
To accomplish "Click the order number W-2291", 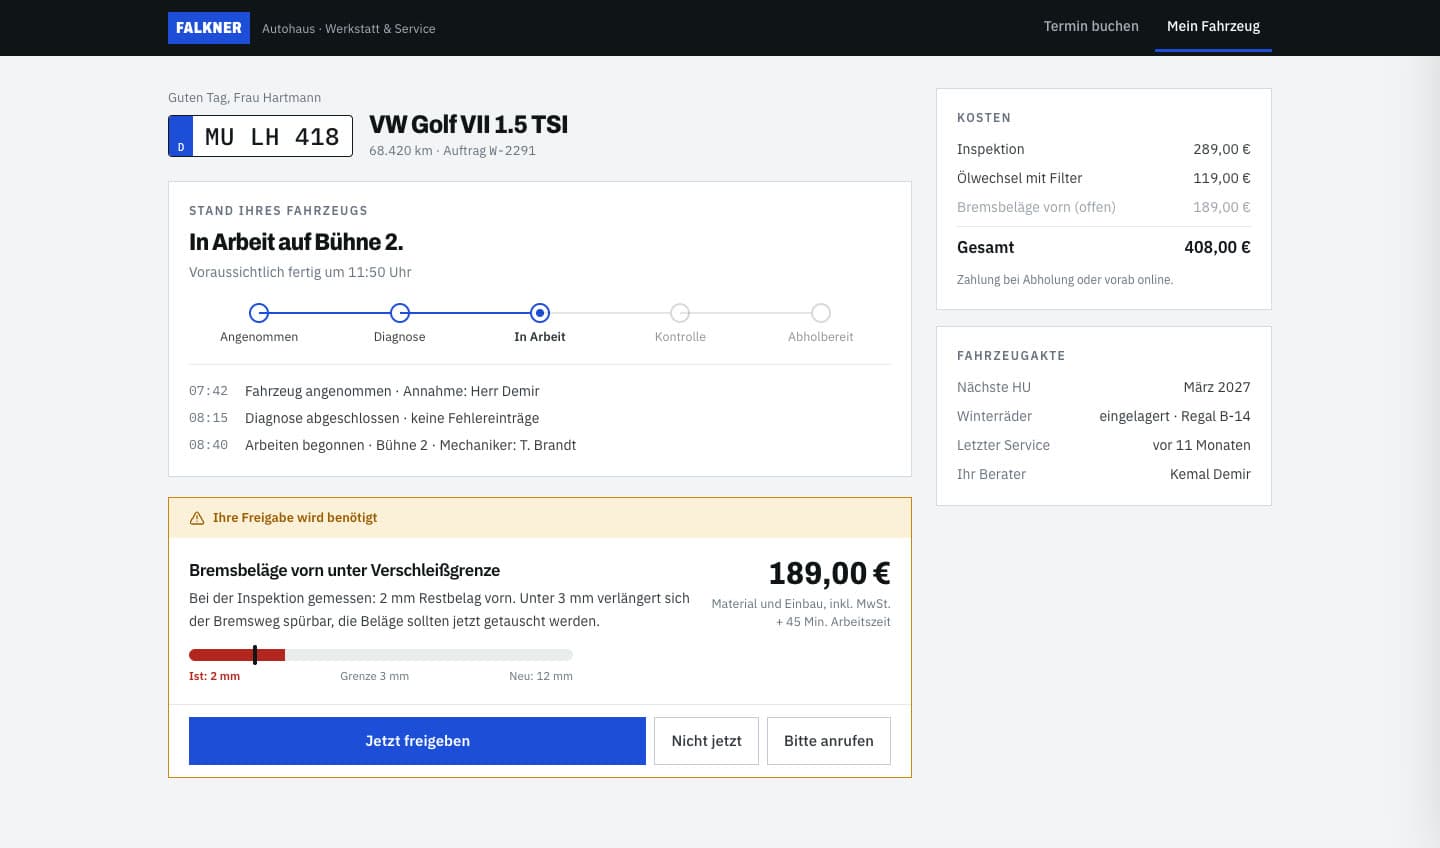I will coord(512,151).
